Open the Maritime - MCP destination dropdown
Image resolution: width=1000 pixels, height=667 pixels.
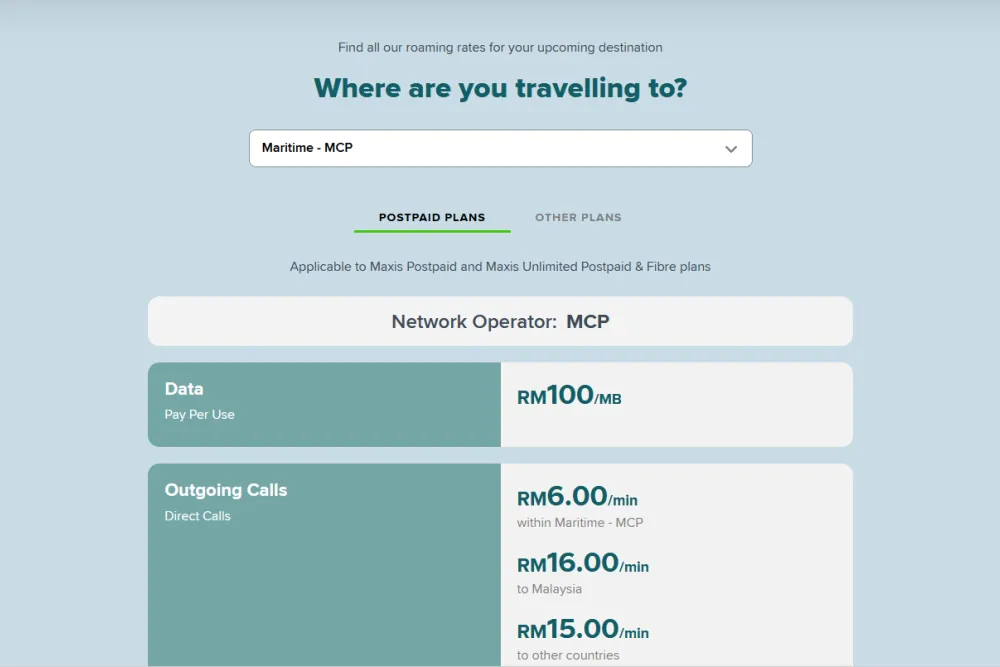501,149
